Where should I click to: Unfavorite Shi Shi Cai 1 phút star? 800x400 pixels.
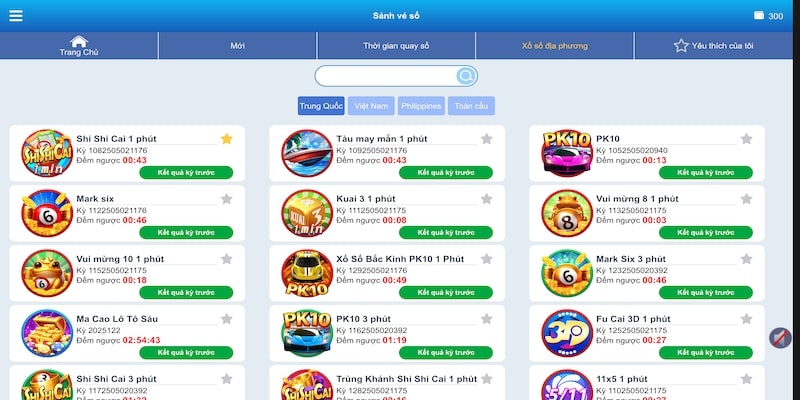click(227, 139)
